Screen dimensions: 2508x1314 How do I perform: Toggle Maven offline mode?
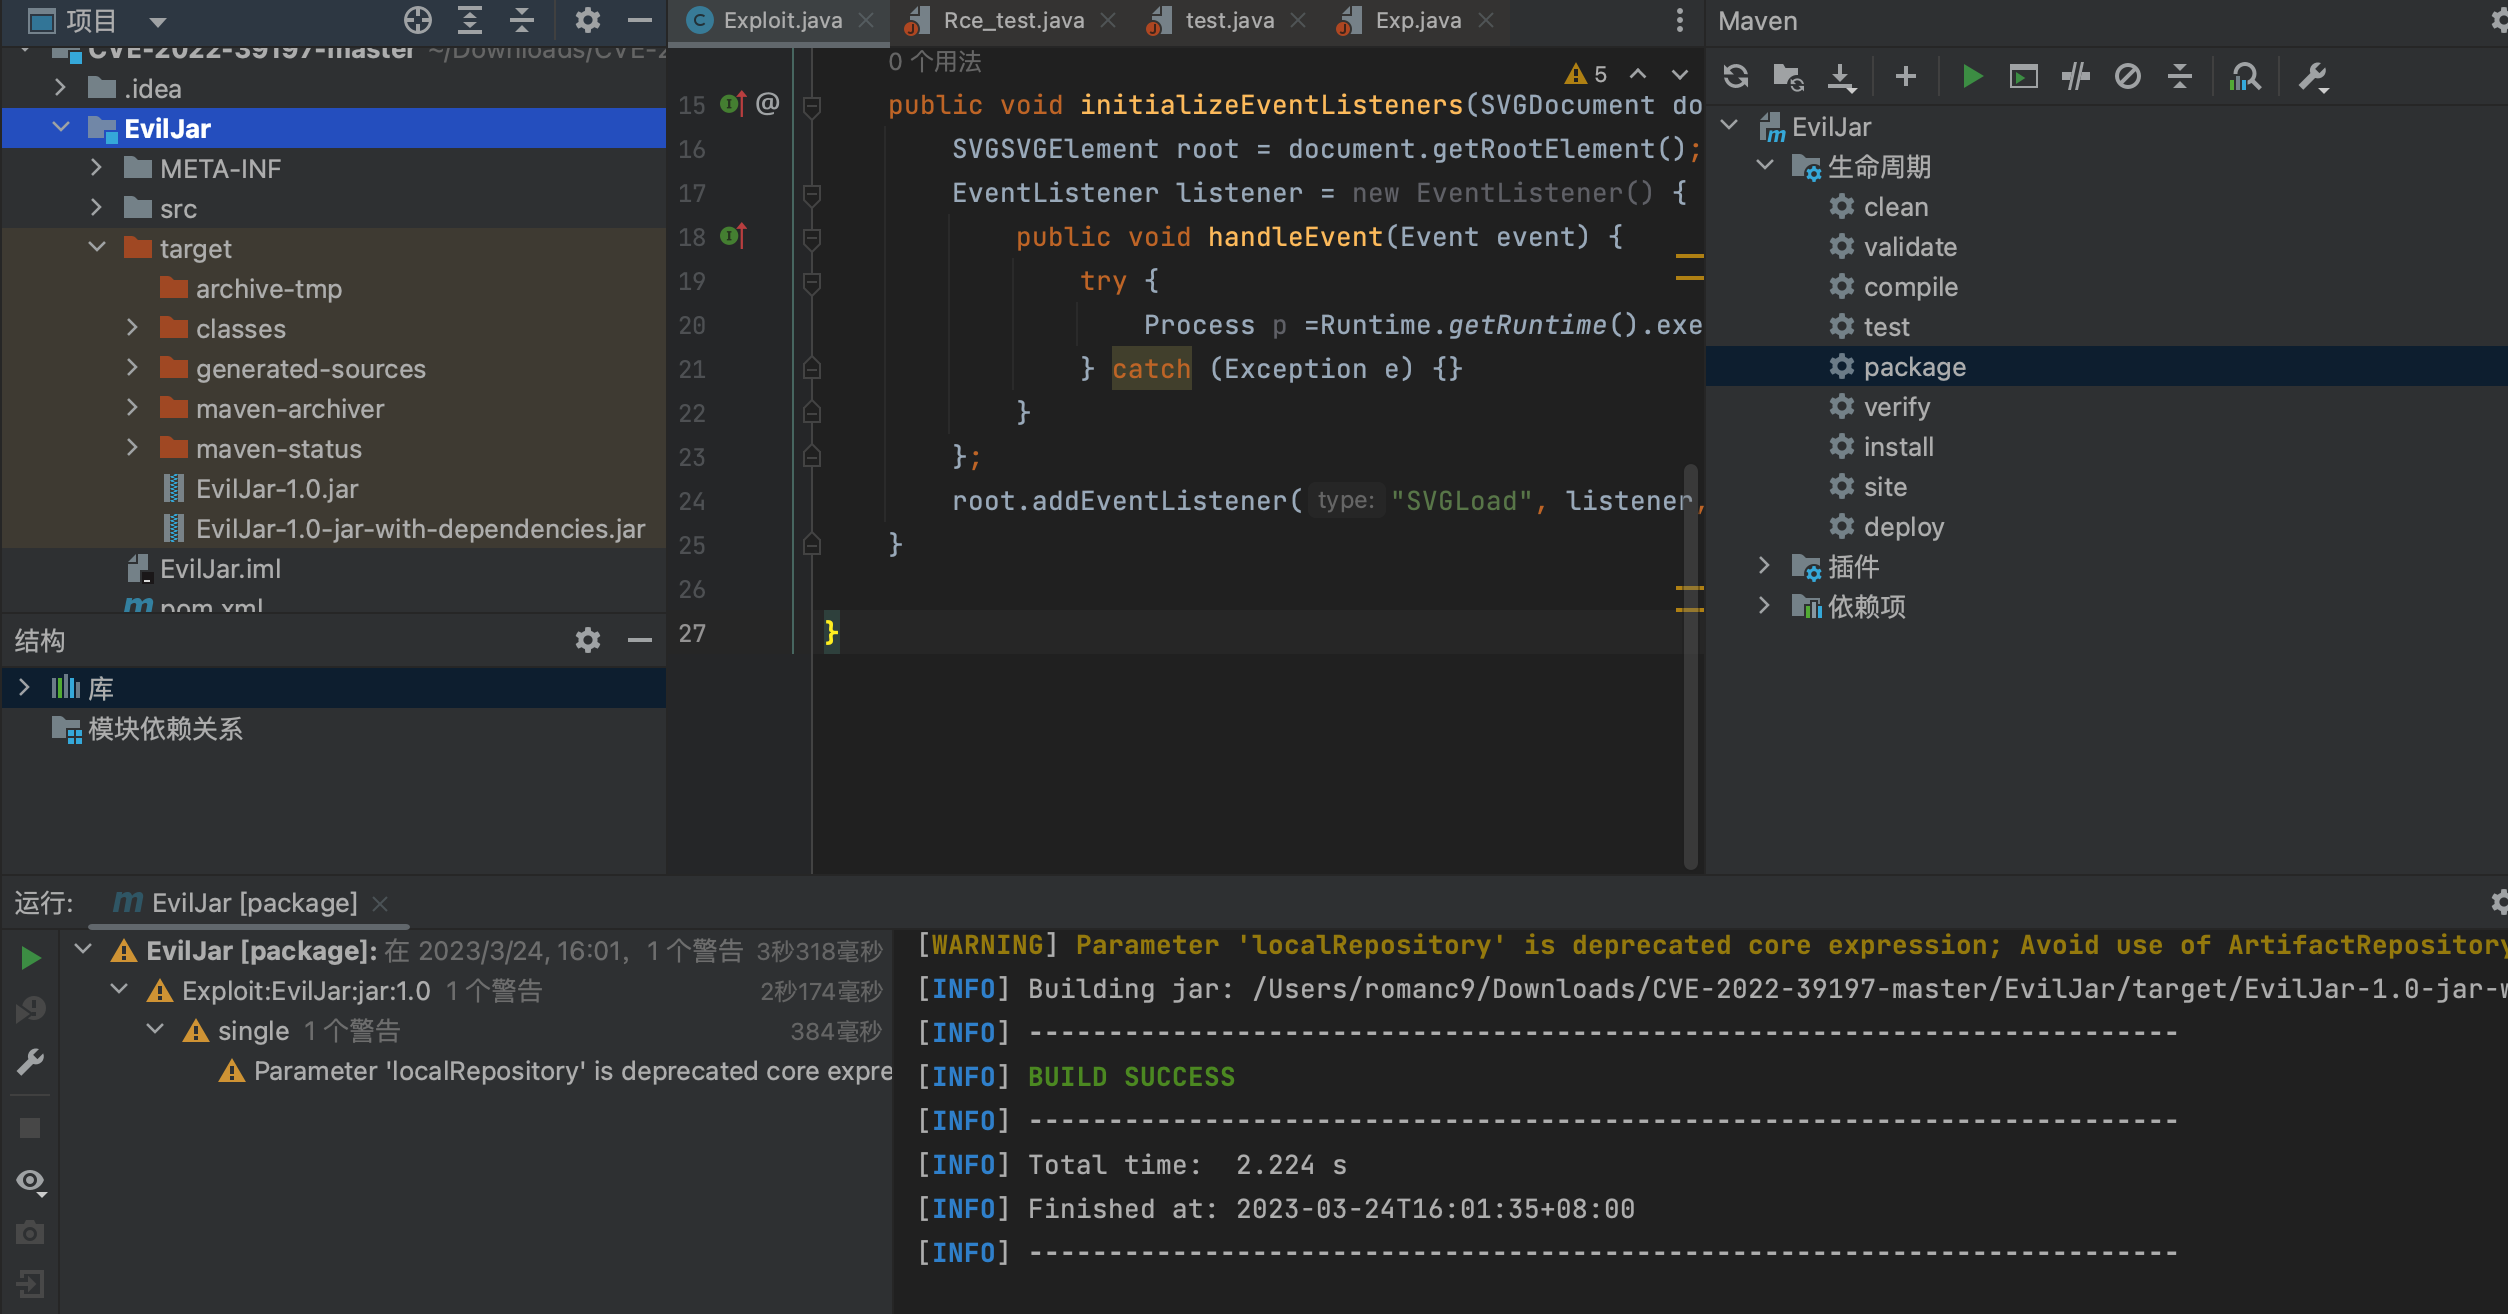tap(2076, 77)
